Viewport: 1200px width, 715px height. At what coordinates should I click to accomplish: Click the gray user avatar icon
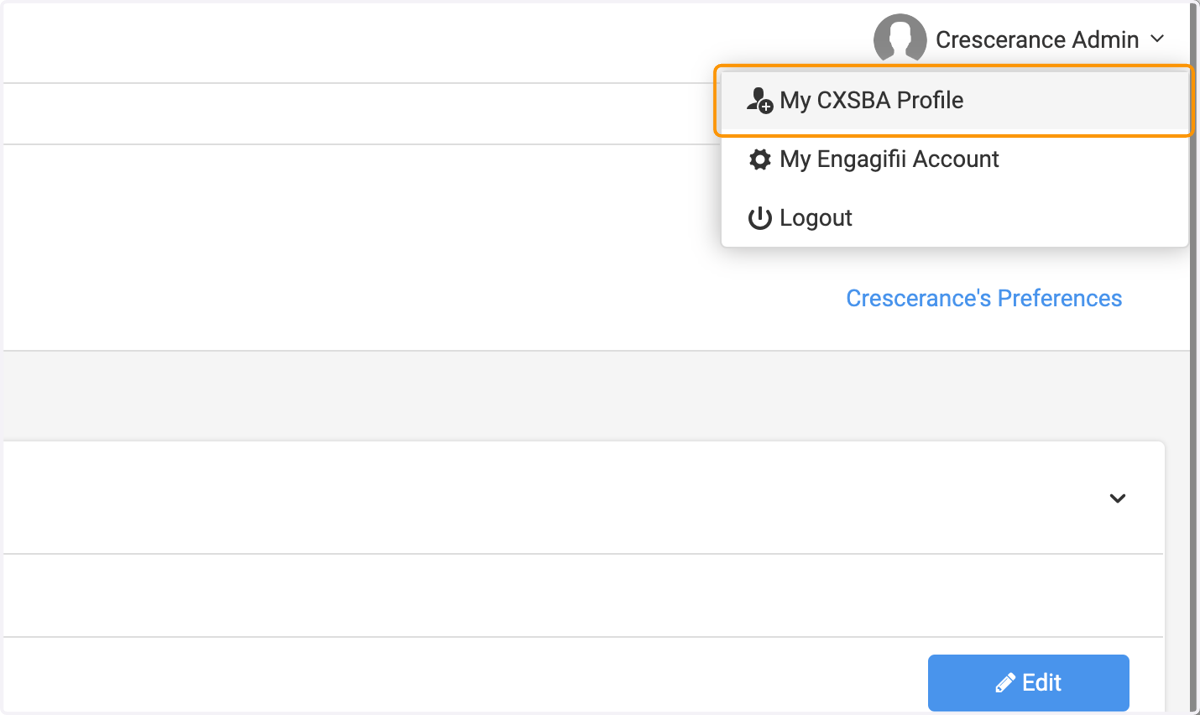pyautogui.click(x=899, y=40)
